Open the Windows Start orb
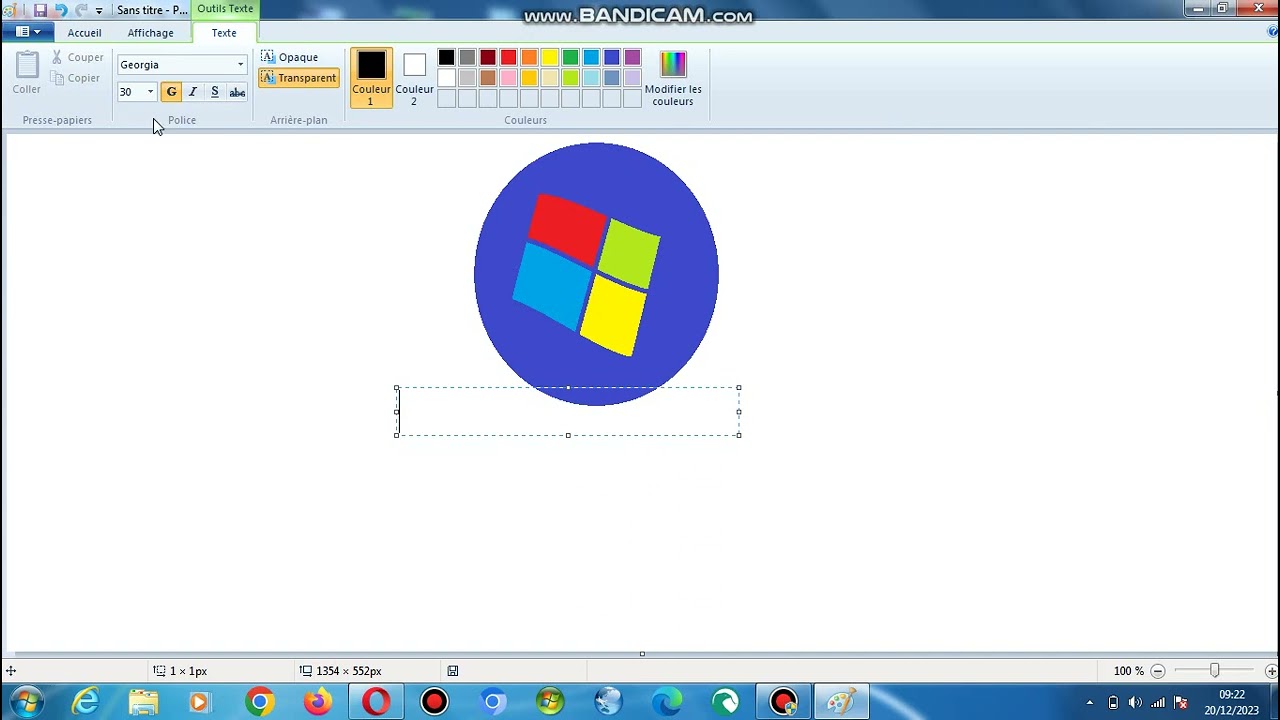Viewport: 1280px width, 720px height. 27,702
